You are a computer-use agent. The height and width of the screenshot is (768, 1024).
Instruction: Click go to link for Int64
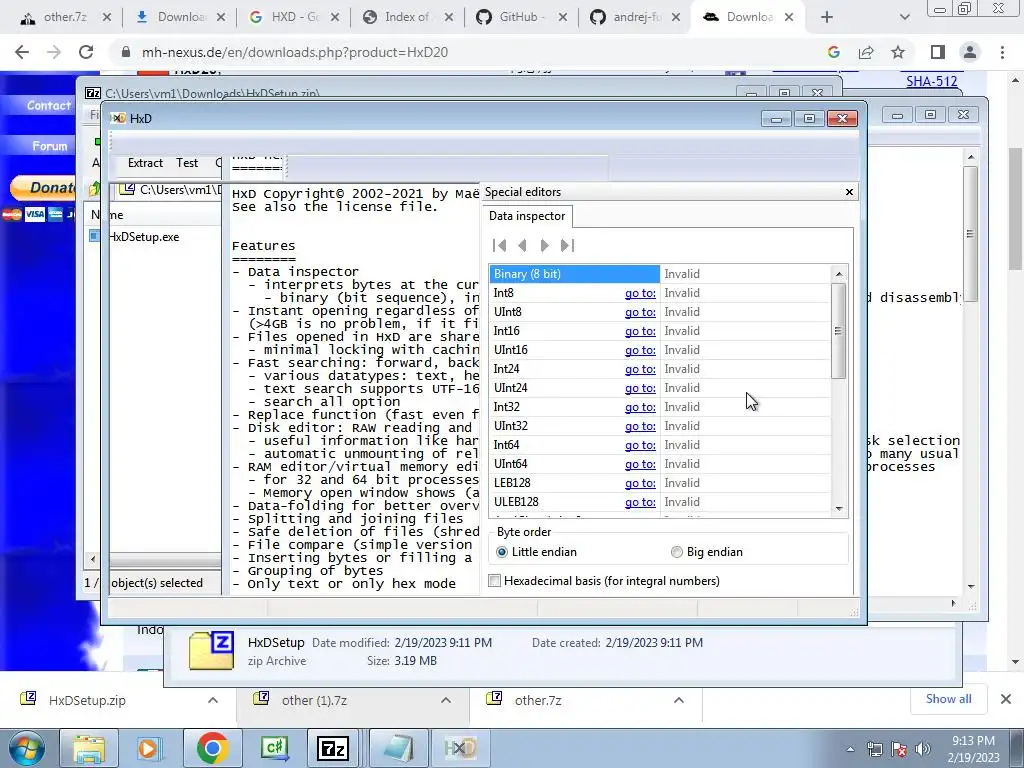point(640,445)
